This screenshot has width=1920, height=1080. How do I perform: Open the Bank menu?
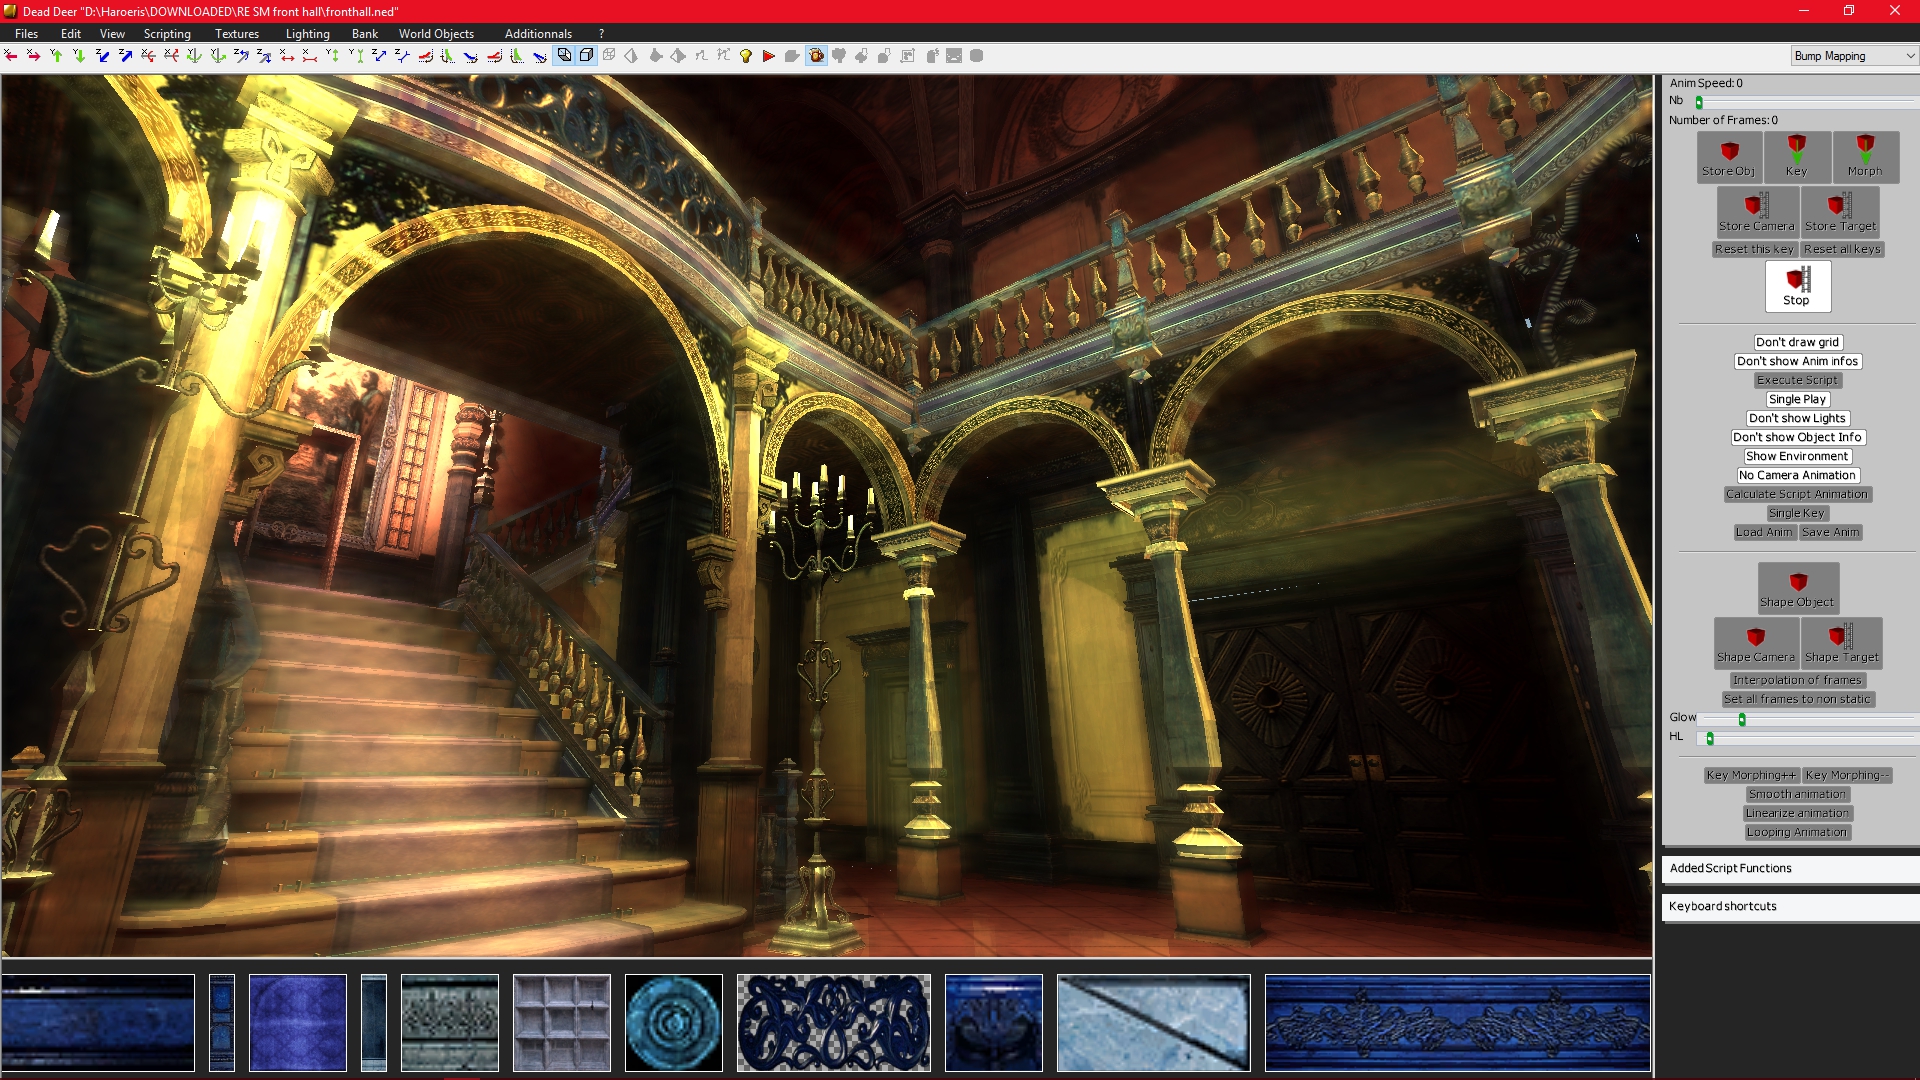(365, 33)
